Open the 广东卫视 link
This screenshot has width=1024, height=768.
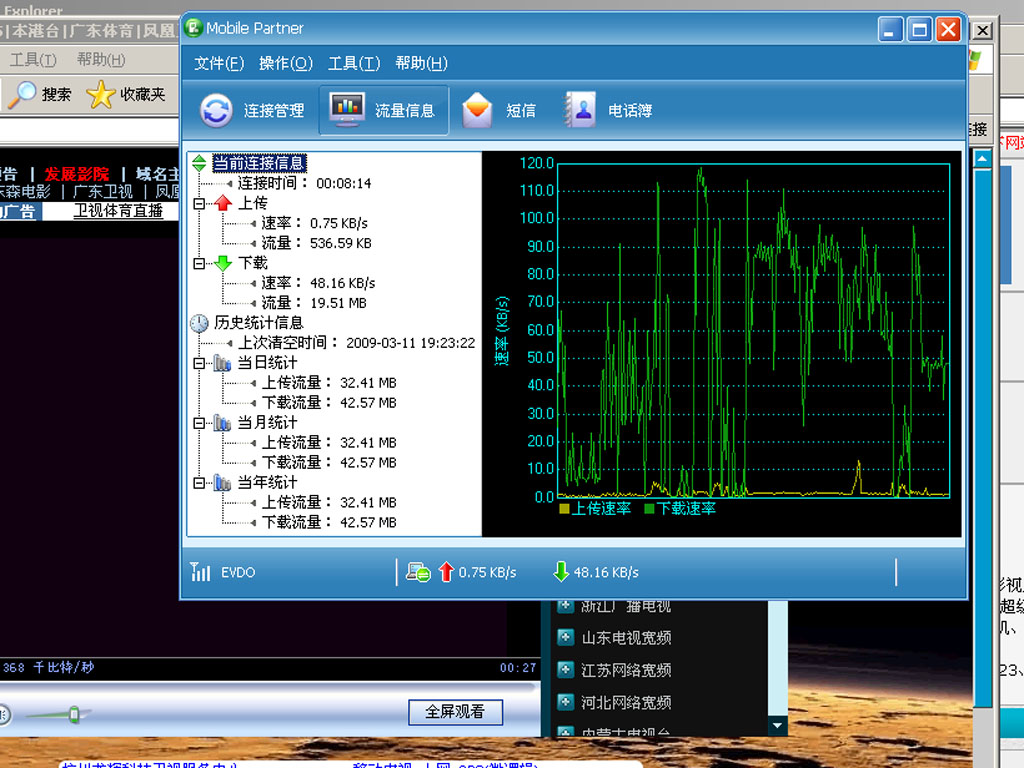[x=103, y=192]
